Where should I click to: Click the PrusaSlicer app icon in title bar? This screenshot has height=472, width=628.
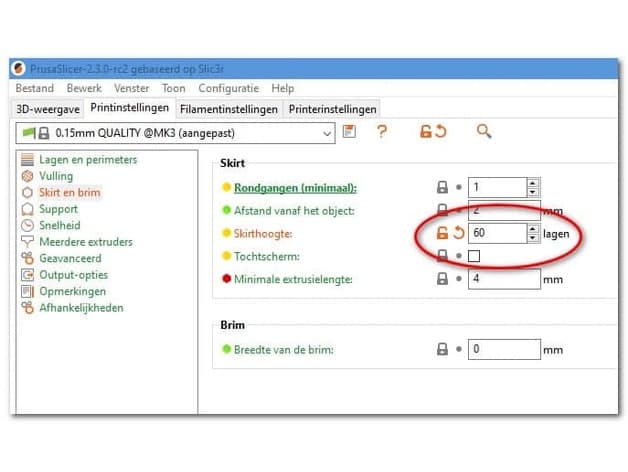click(18, 68)
